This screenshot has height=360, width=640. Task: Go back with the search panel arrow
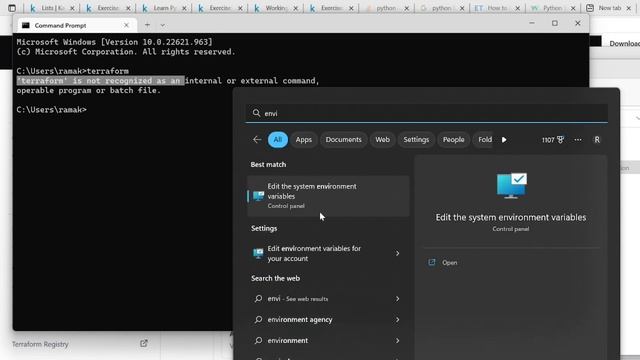click(257, 140)
